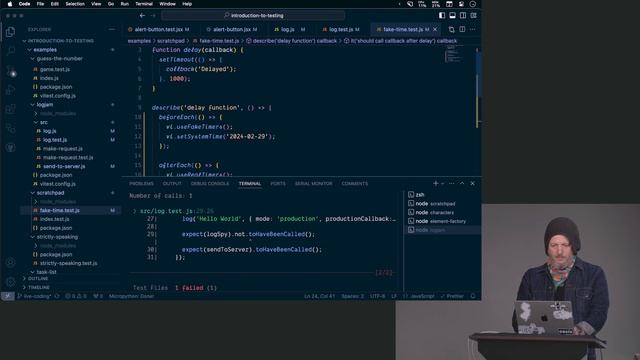Open game.test.js in the explorer

tap(55, 69)
